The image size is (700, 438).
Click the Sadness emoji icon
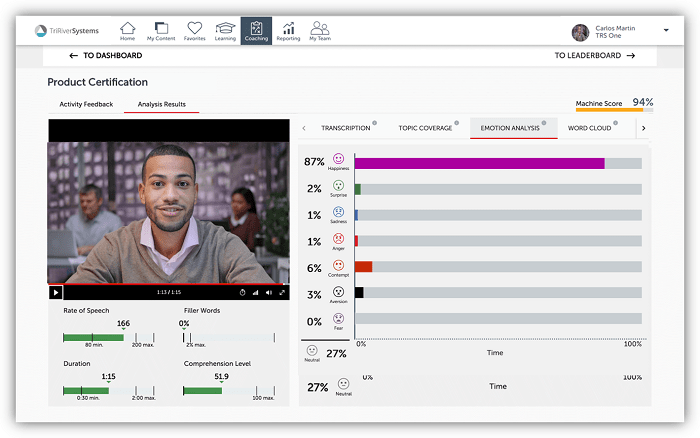[338, 212]
